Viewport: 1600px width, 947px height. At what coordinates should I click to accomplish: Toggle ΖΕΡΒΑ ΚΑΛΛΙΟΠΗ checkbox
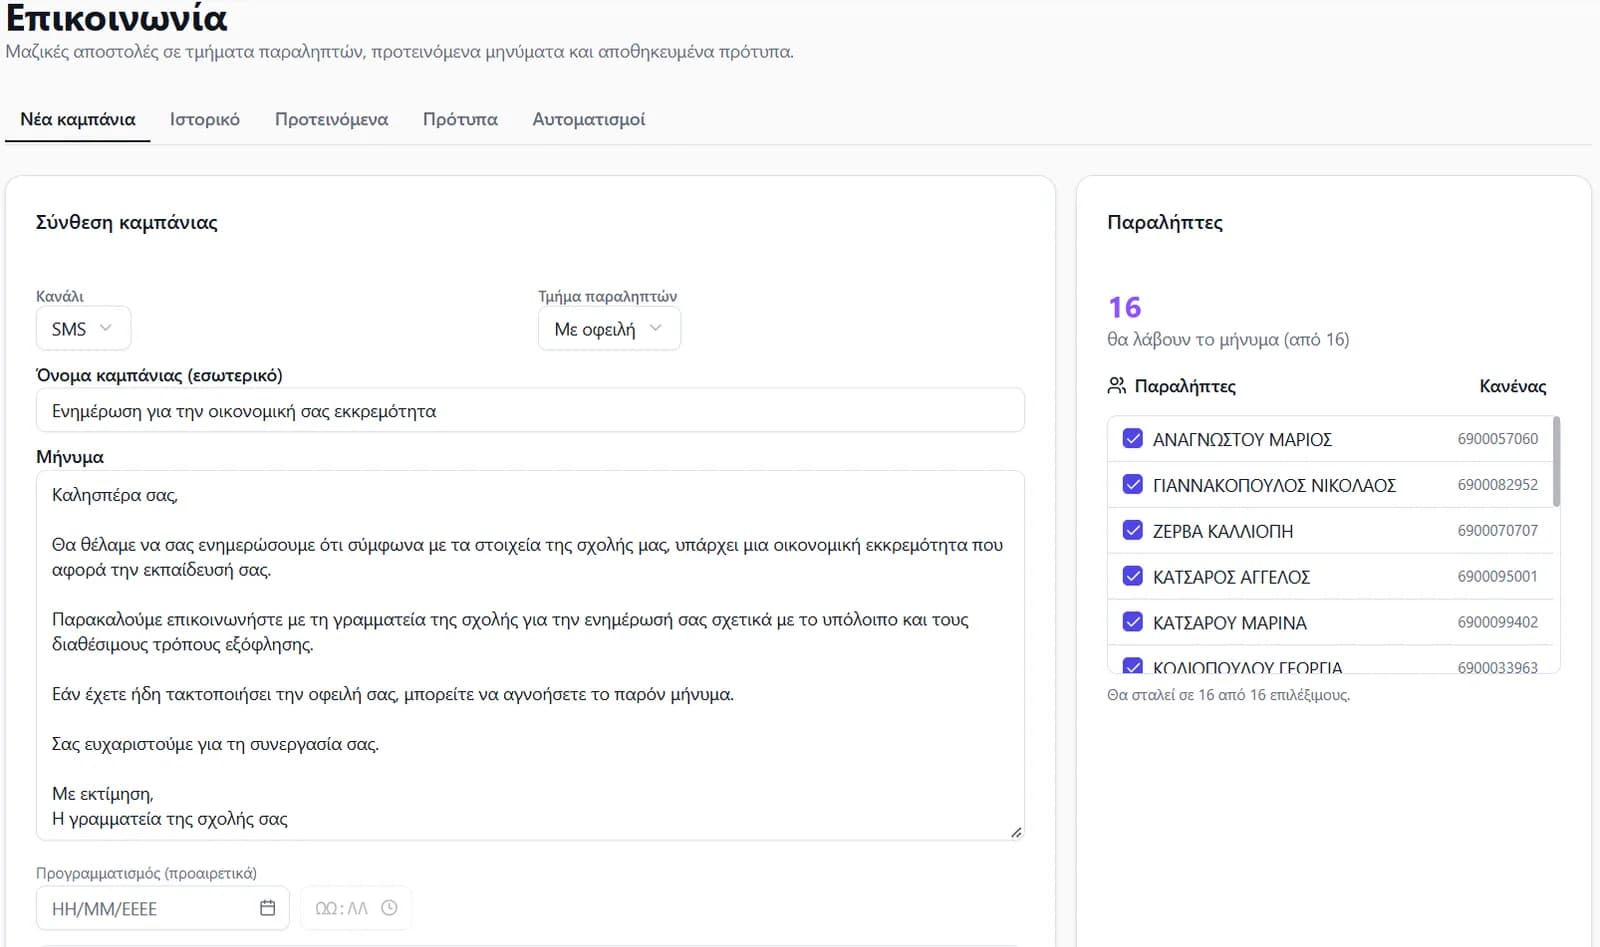coord(1133,530)
